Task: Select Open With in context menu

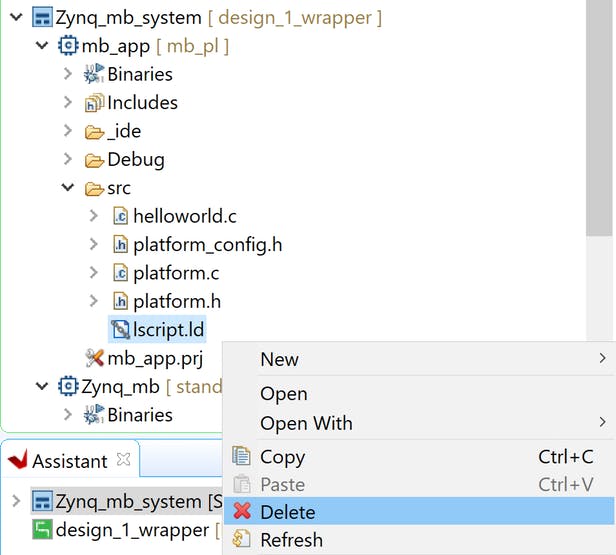Action: pyautogui.click(x=306, y=423)
